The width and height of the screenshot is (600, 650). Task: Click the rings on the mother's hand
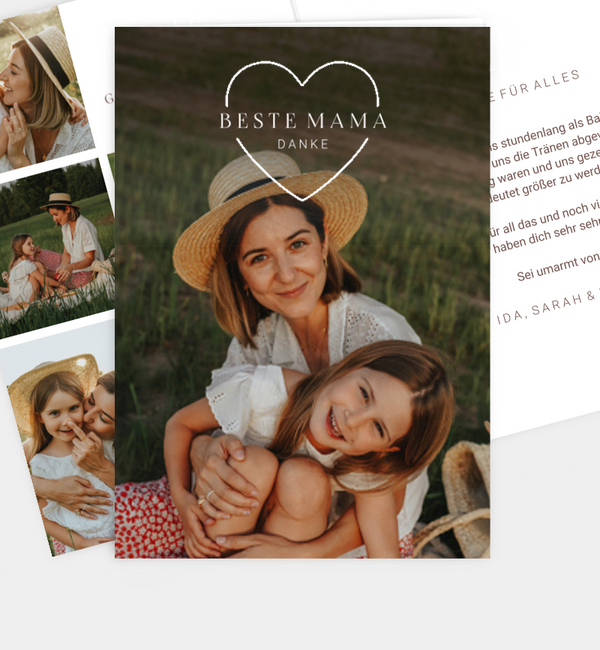click(205, 497)
